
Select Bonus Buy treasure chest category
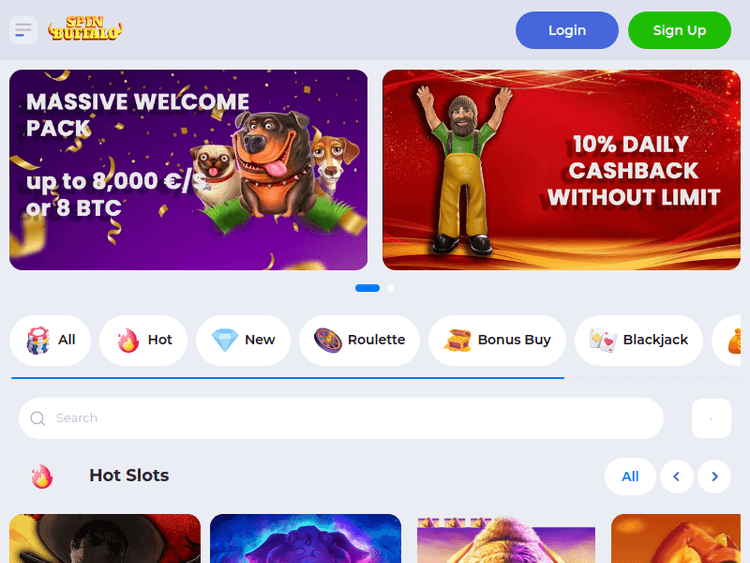click(x=497, y=340)
